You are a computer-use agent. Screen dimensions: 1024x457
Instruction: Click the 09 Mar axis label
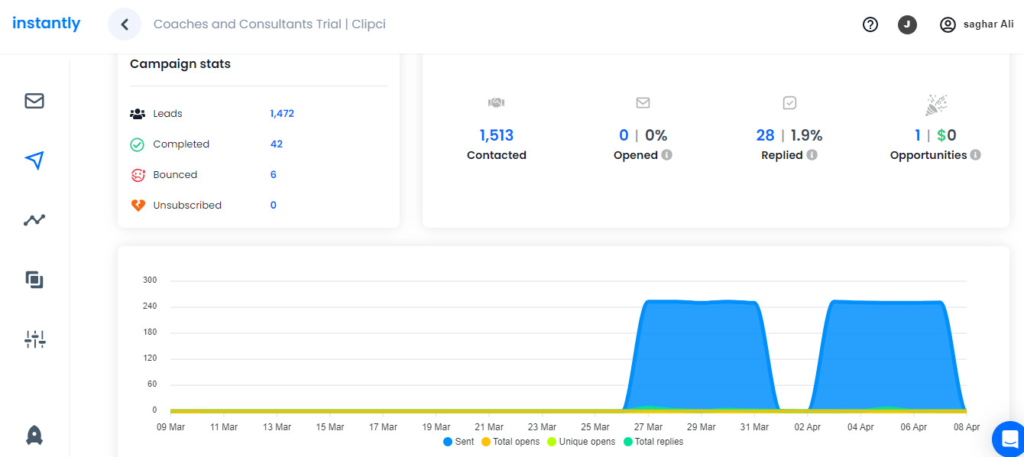(170, 427)
